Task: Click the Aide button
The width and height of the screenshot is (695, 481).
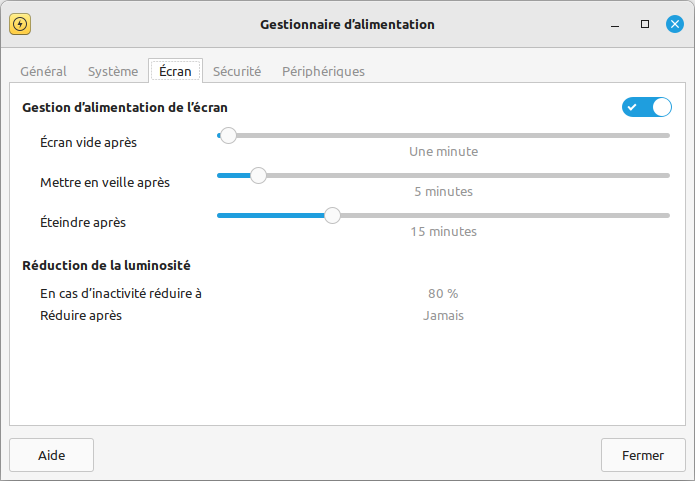Action: tap(51, 455)
